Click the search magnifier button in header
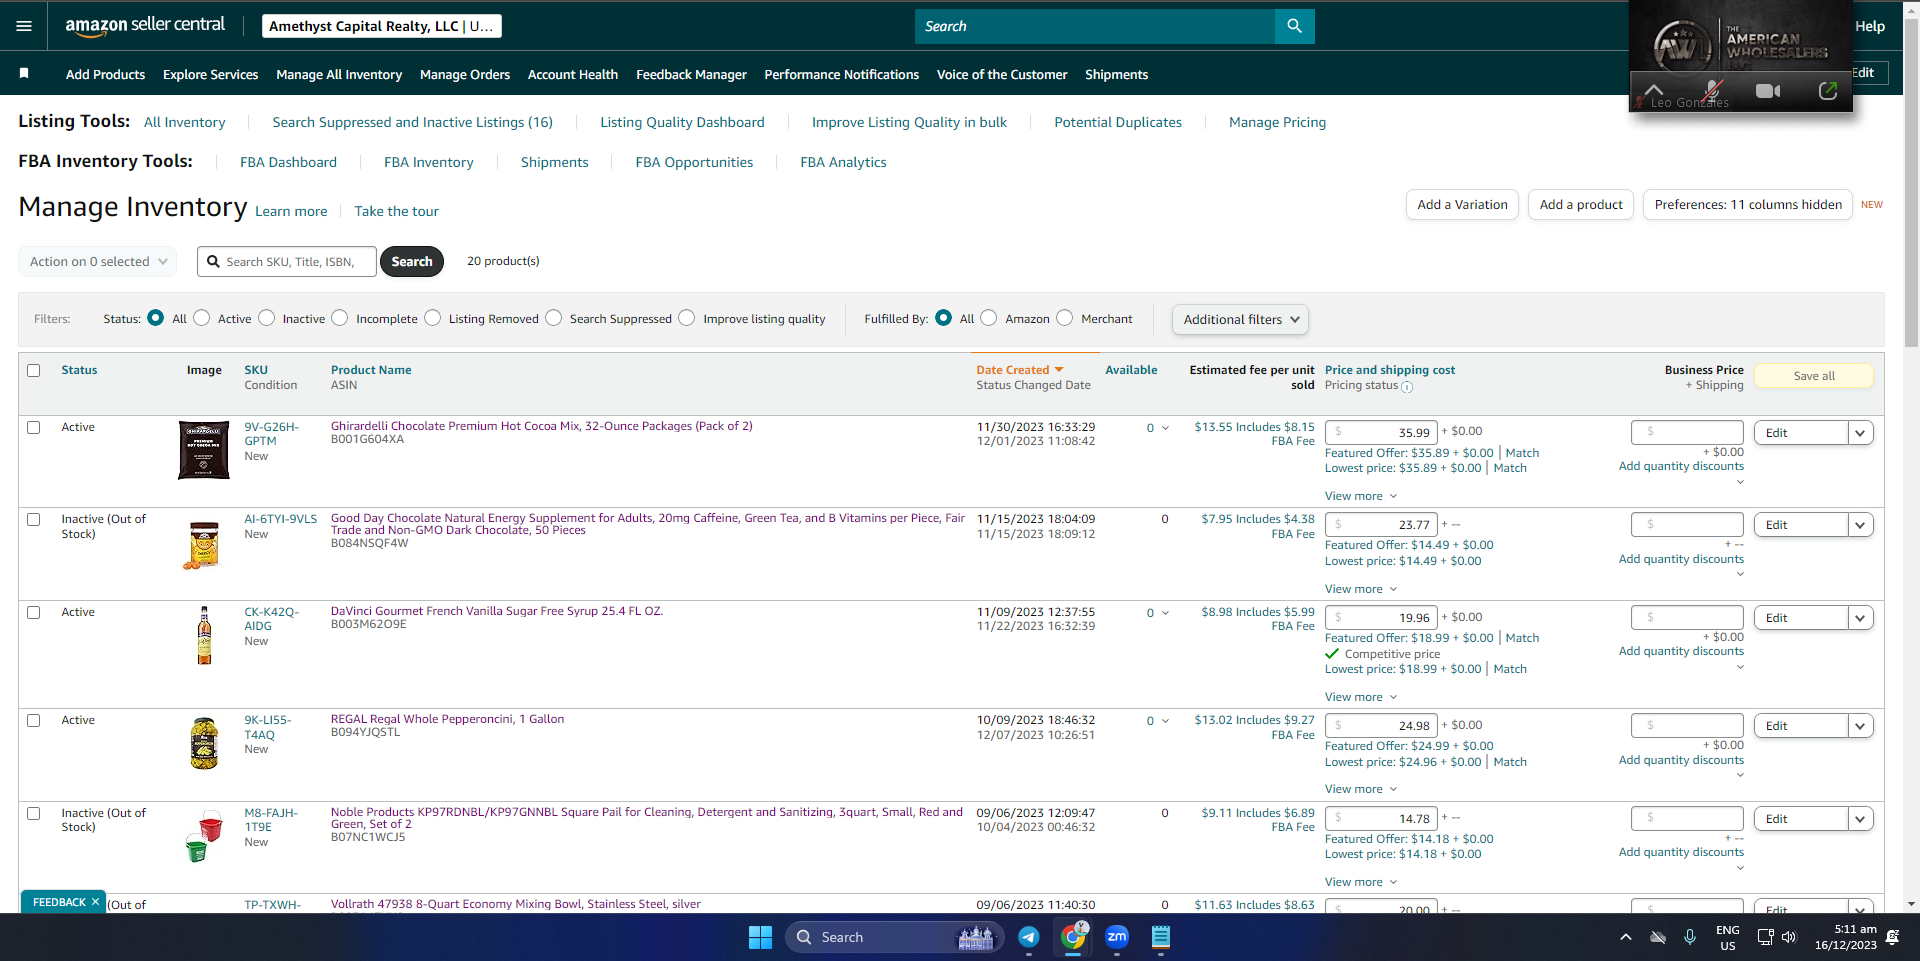The height and width of the screenshot is (961, 1920). [x=1294, y=26]
